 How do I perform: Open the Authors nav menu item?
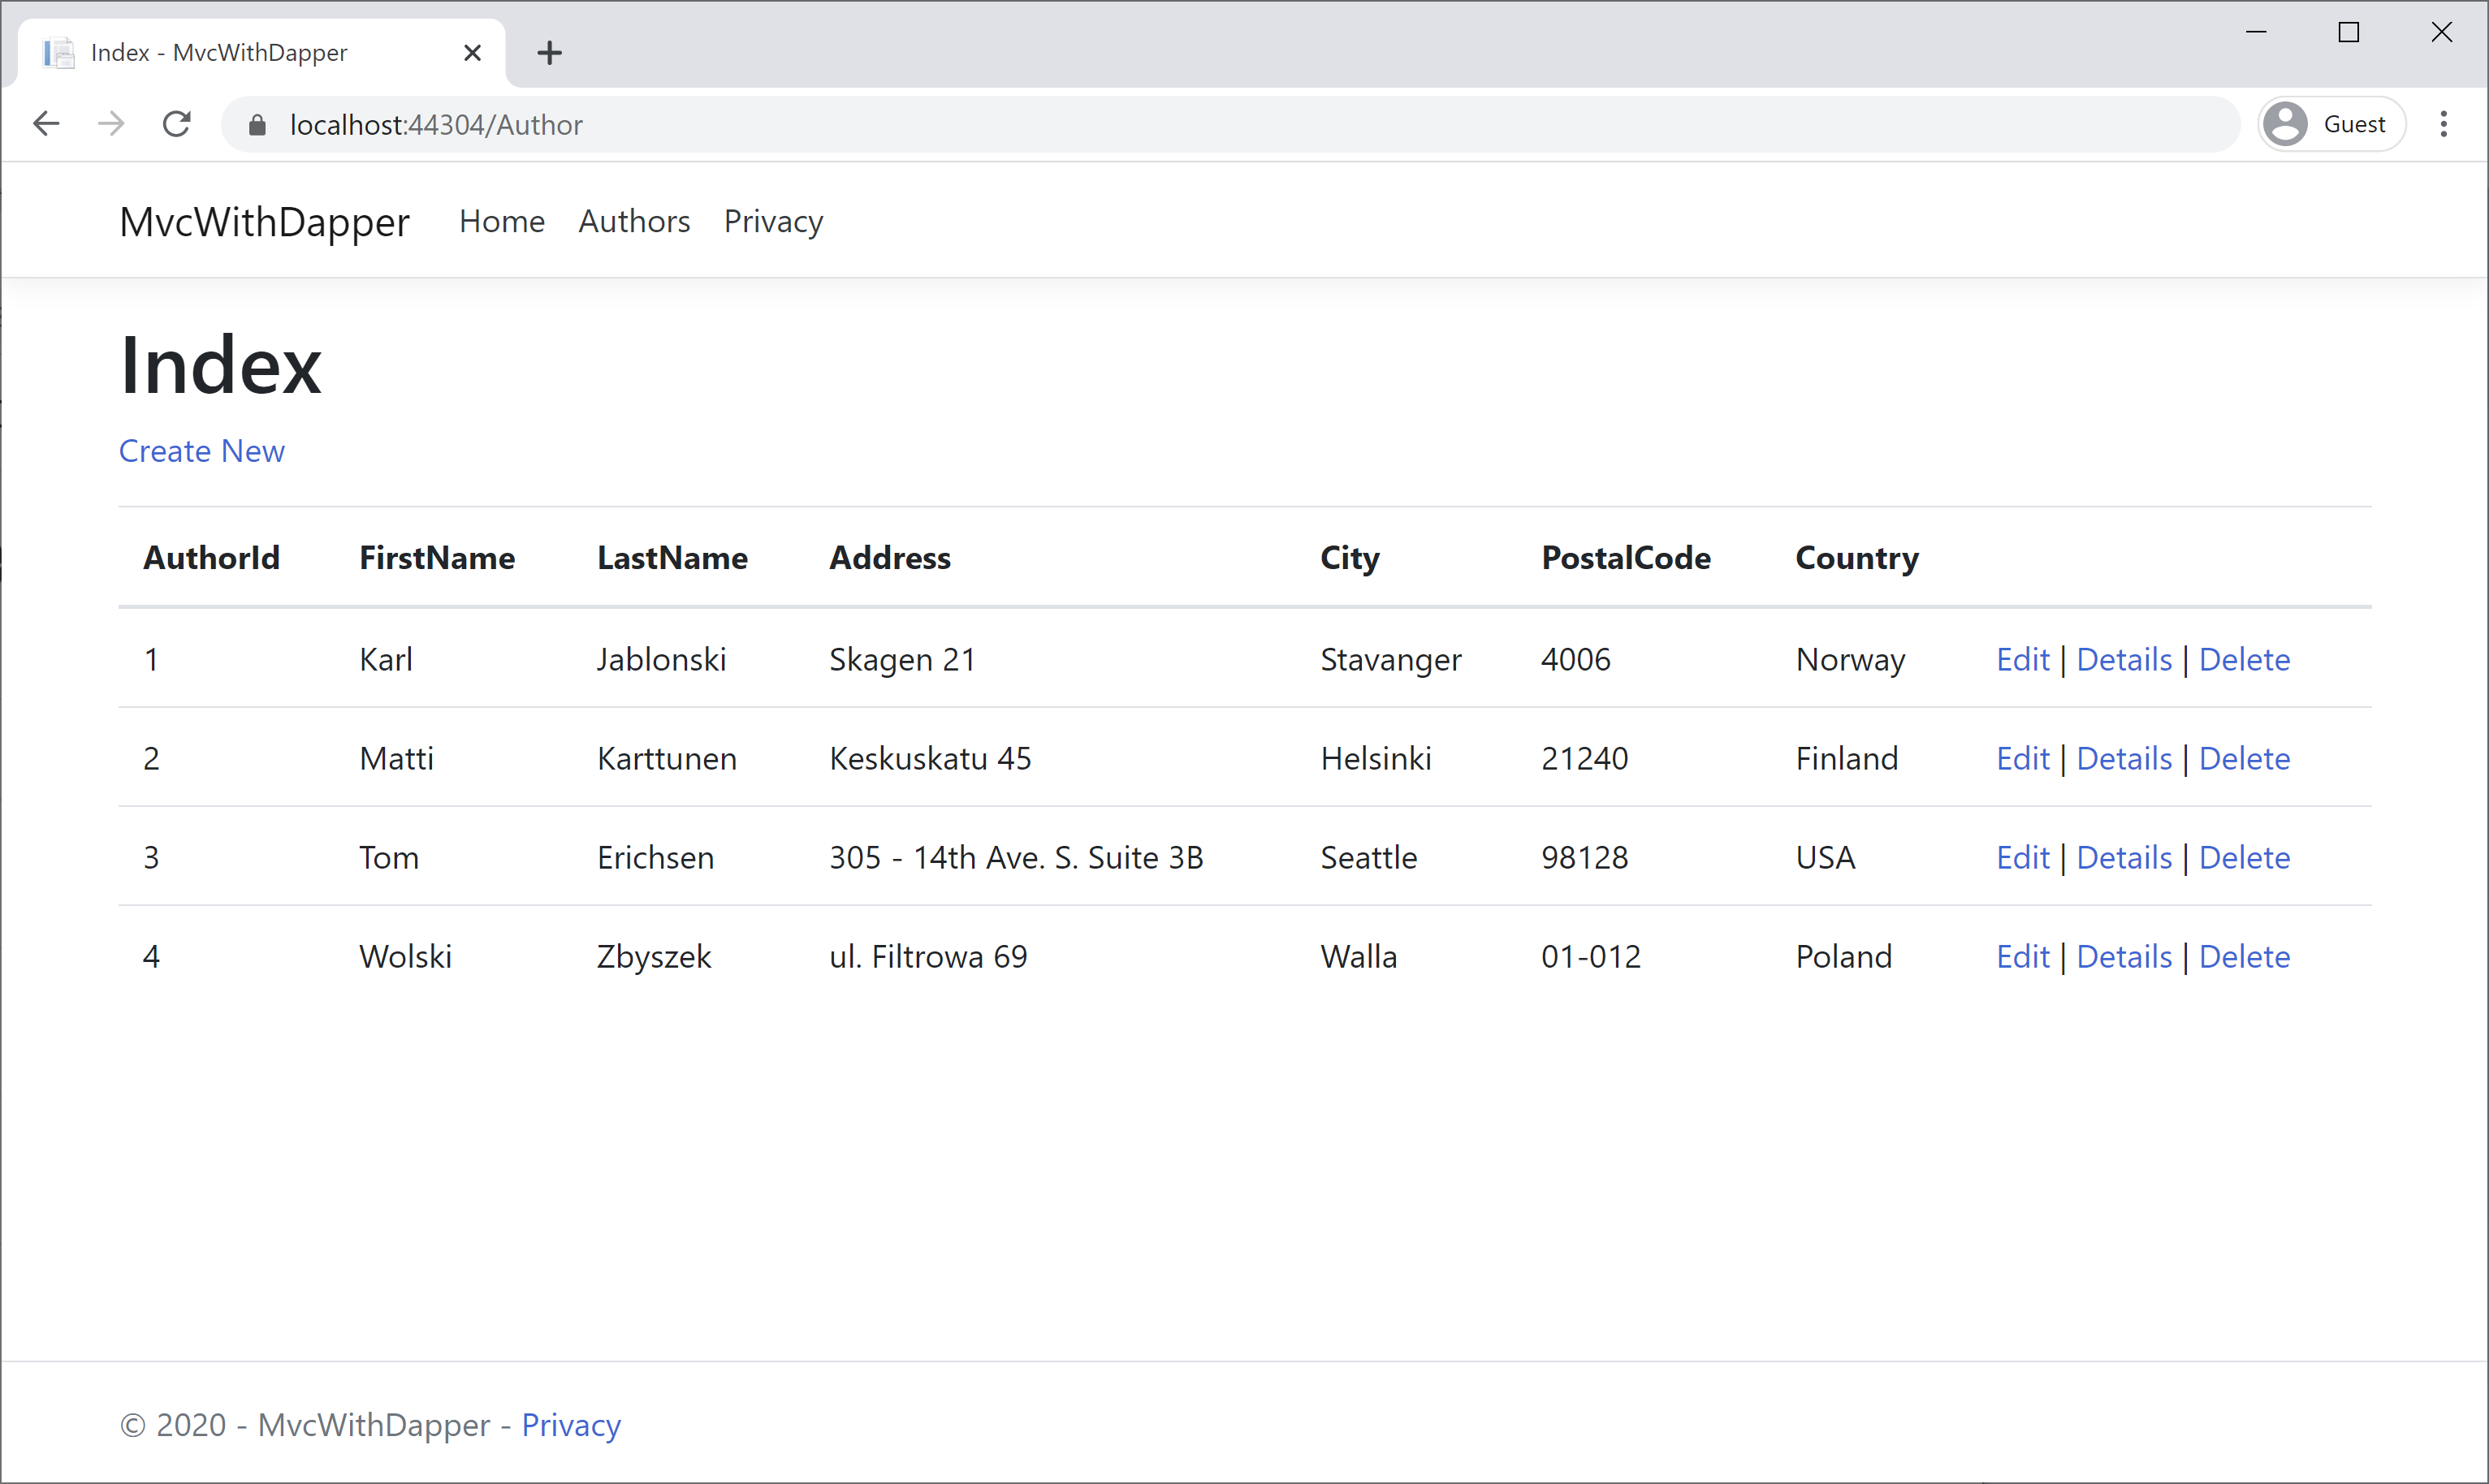(x=634, y=221)
